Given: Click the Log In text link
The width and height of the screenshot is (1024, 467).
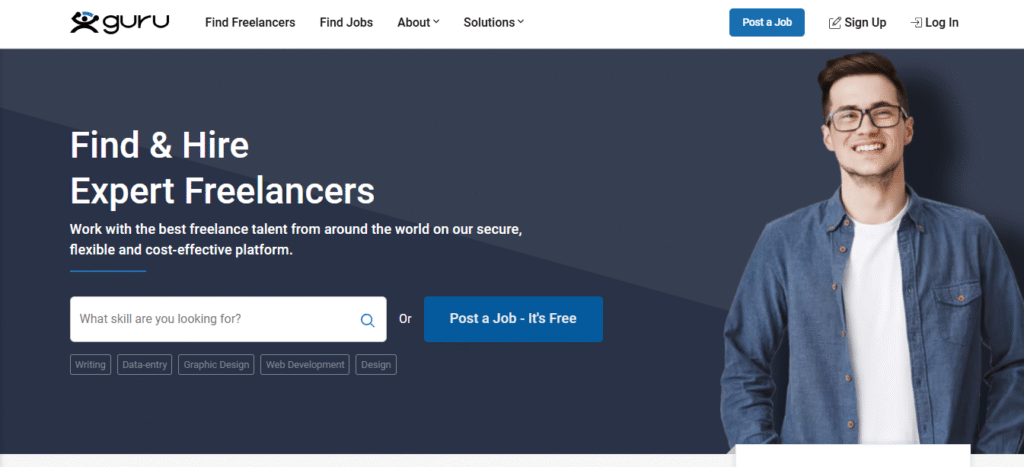Looking at the screenshot, I should click(942, 23).
